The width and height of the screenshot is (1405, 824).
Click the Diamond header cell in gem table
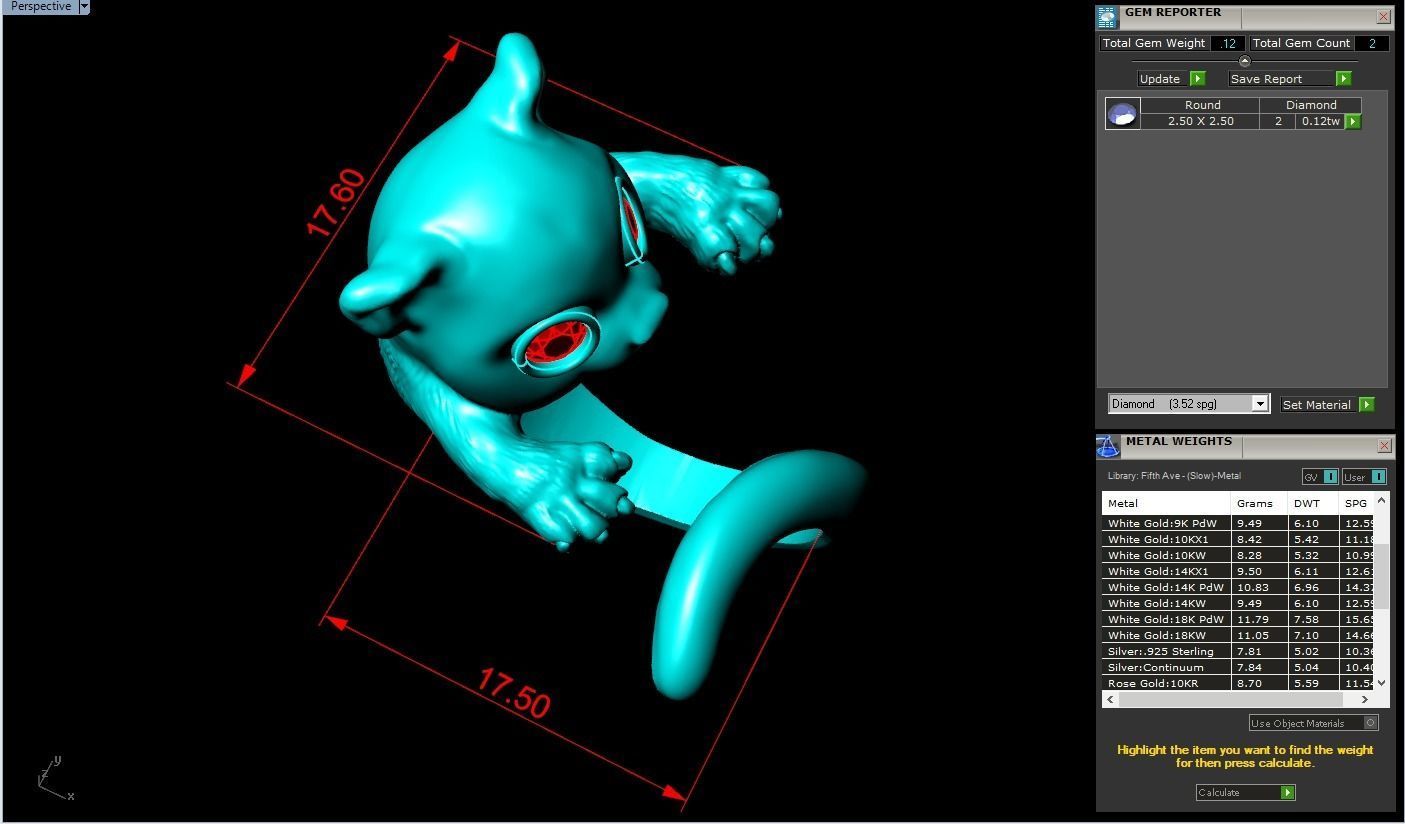(x=1310, y=105)
